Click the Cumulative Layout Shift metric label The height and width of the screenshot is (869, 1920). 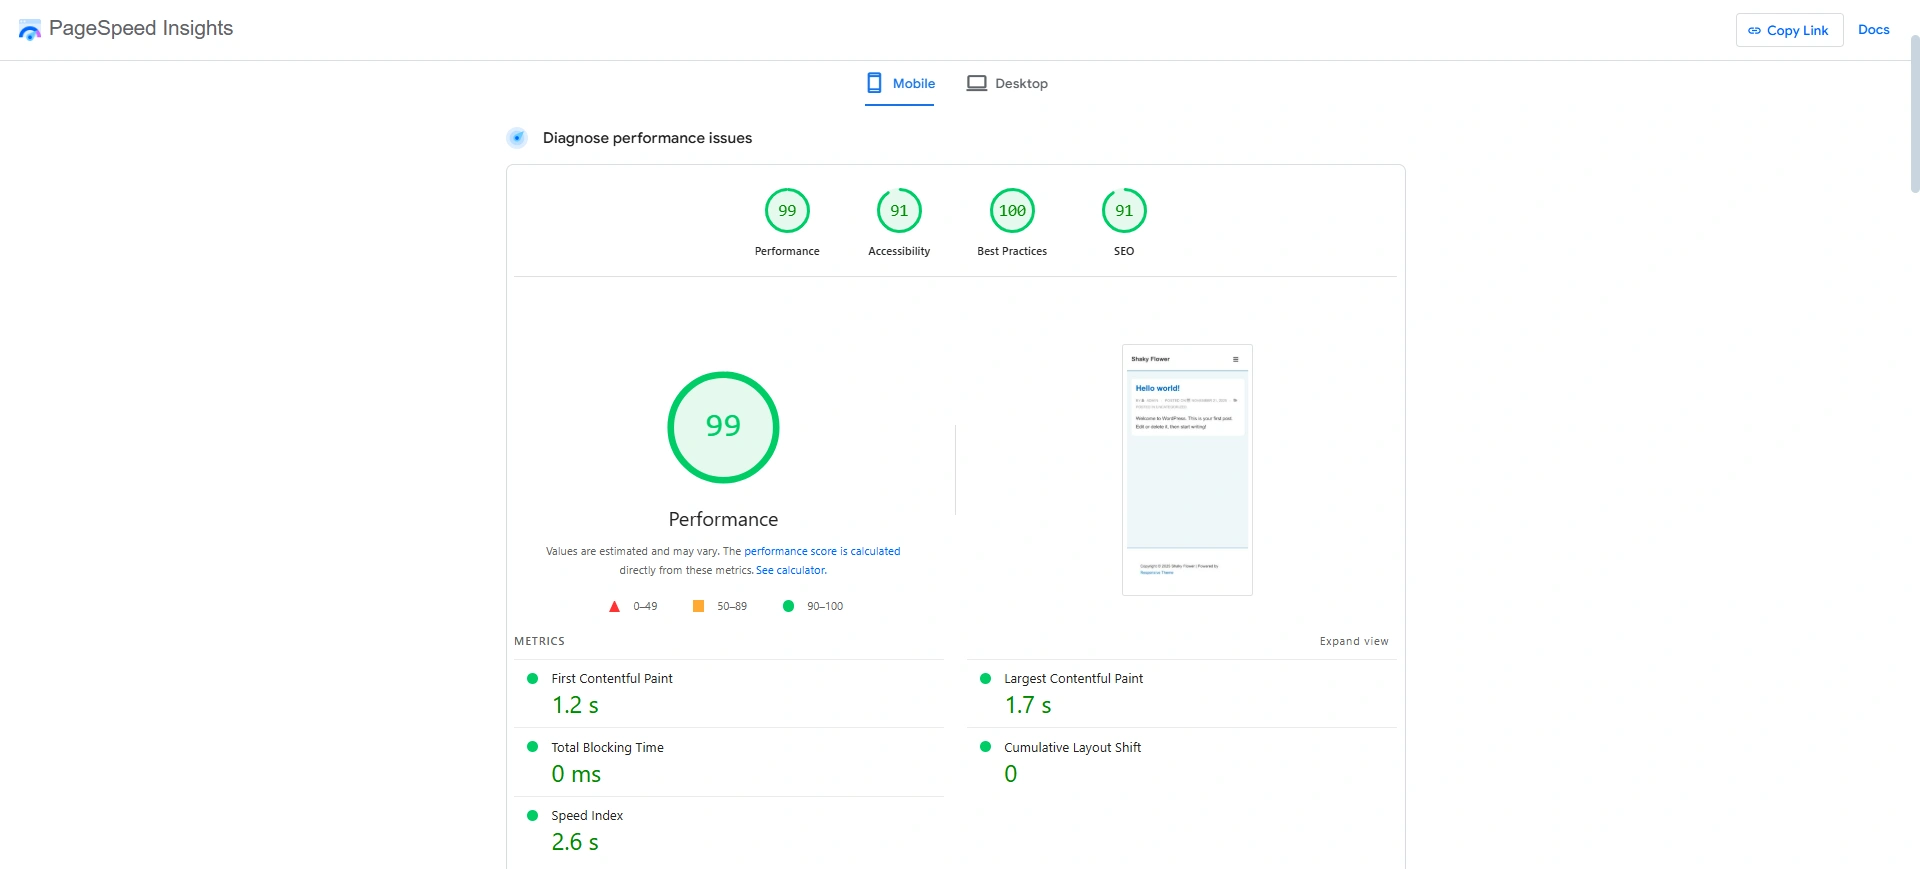coord(1072,747)
